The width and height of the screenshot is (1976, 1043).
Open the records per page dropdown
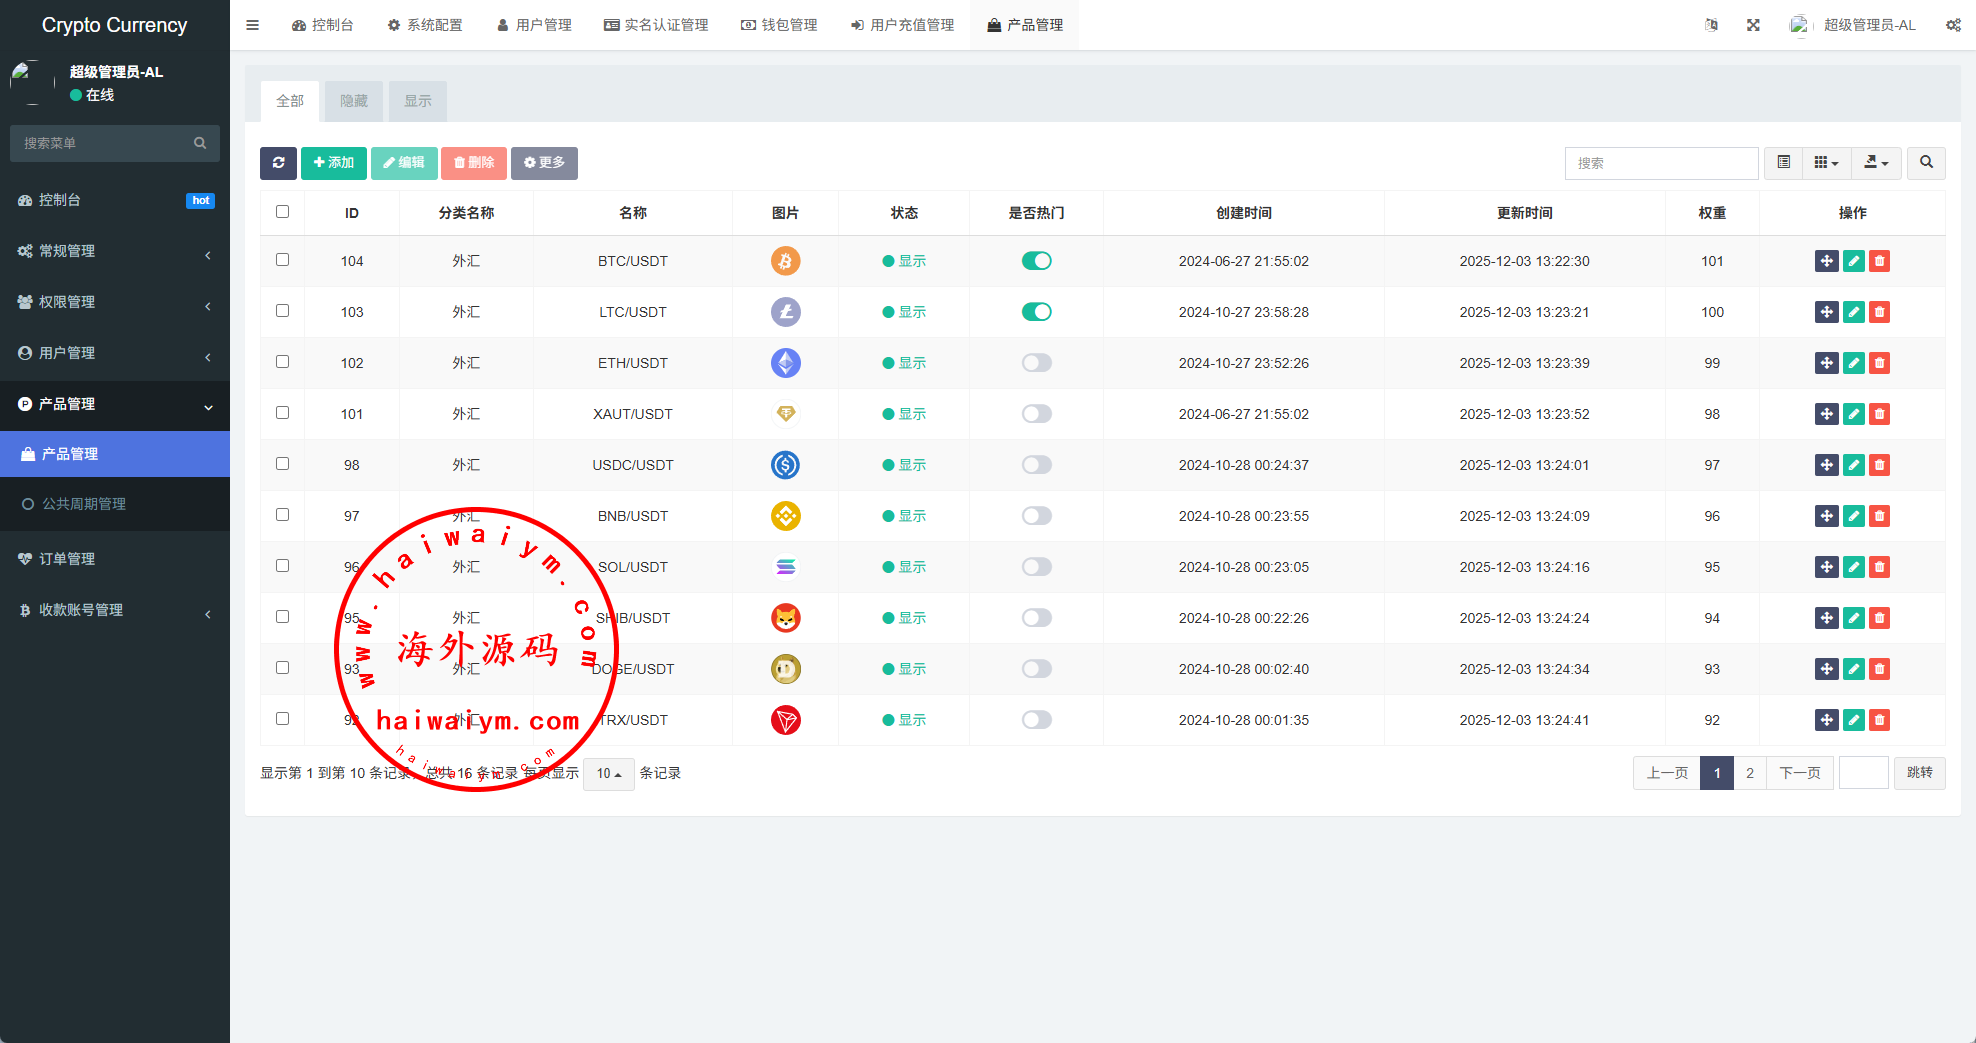(608, 773)
